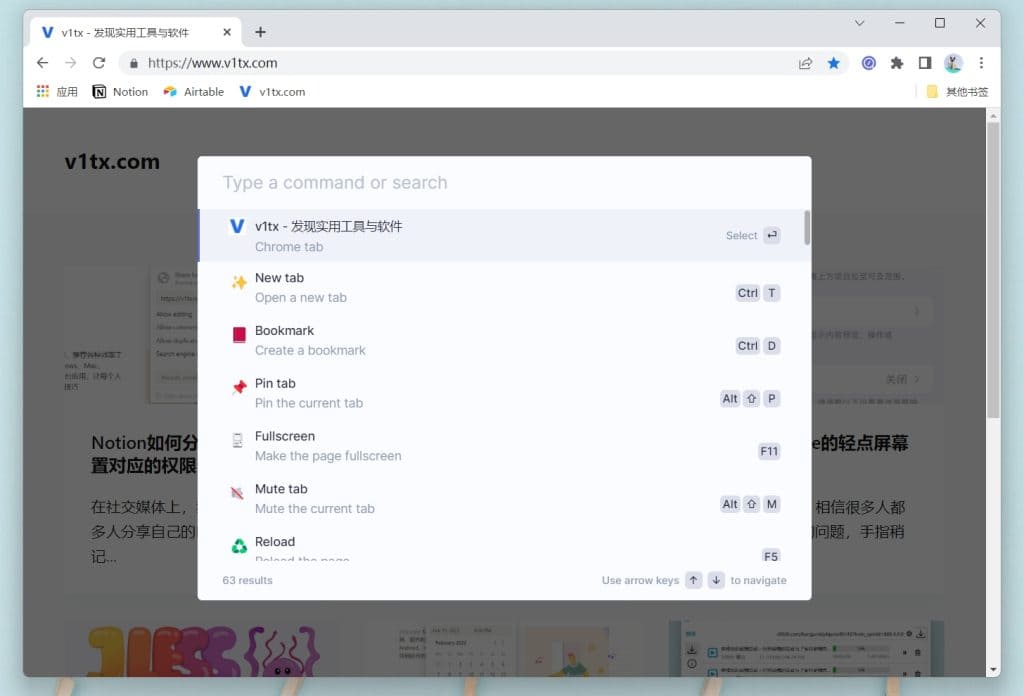Screen dimensions: 1024x696
Task: Click the Mute tab speaker icon
Action: [238, 492]
